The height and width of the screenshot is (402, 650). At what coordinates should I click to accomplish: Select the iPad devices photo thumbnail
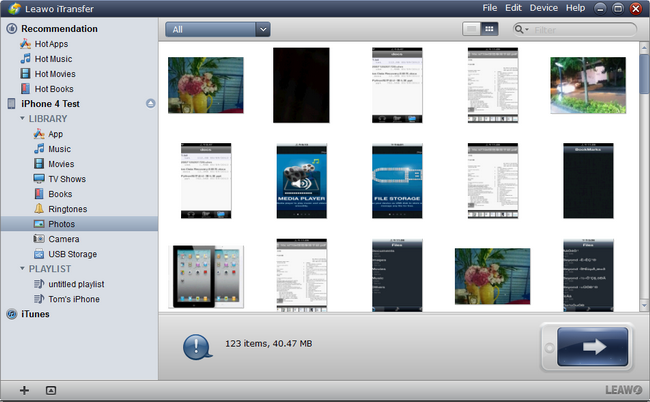coord(206,276)
